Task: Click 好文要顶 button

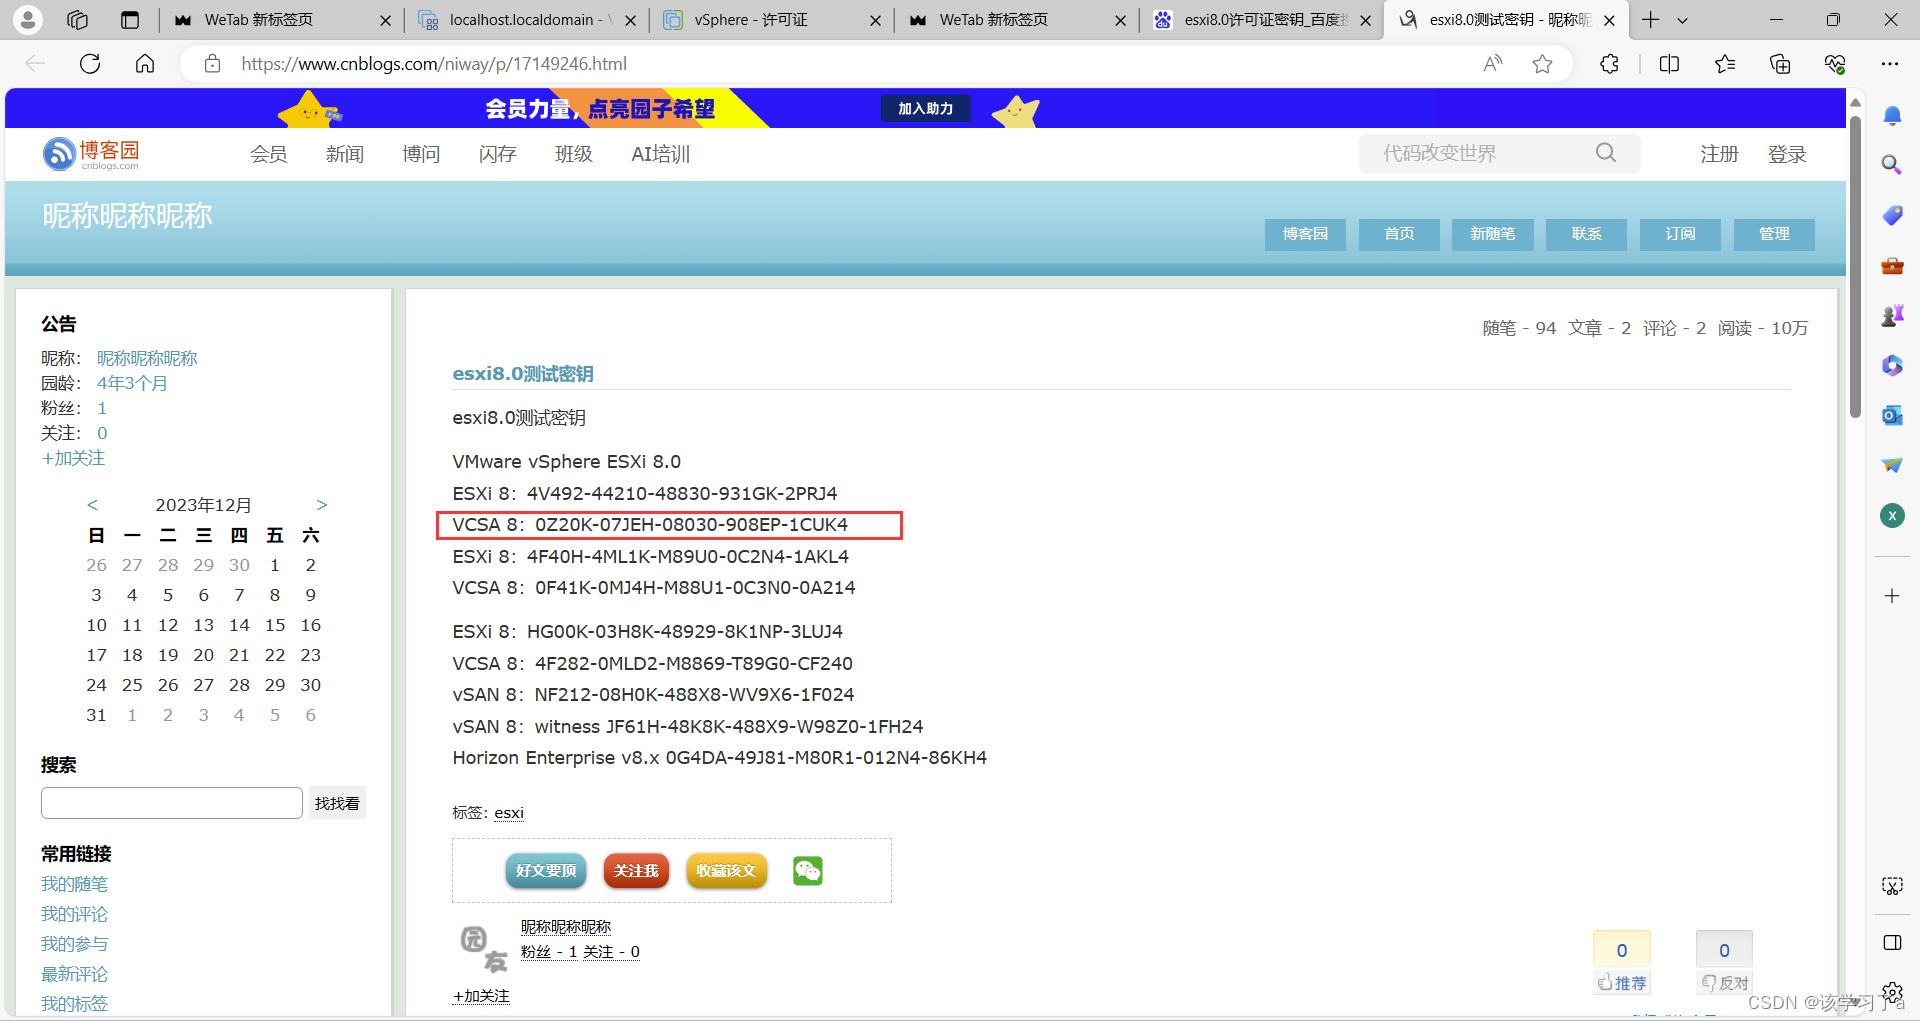Action: coord(546,871)
